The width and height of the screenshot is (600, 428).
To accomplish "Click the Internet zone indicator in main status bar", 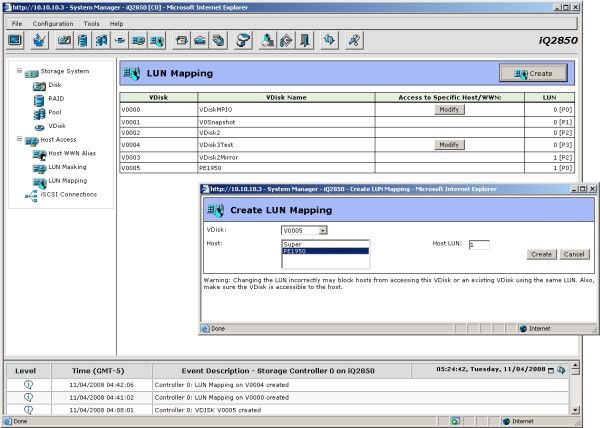I will (x=518, y=421).
